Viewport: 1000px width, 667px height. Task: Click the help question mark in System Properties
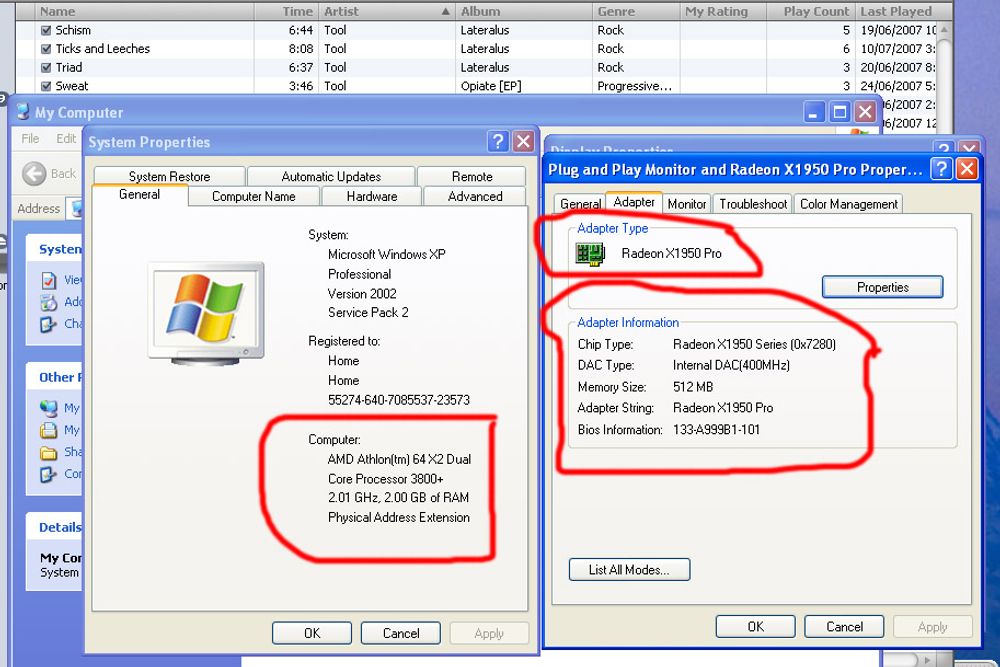497,141
